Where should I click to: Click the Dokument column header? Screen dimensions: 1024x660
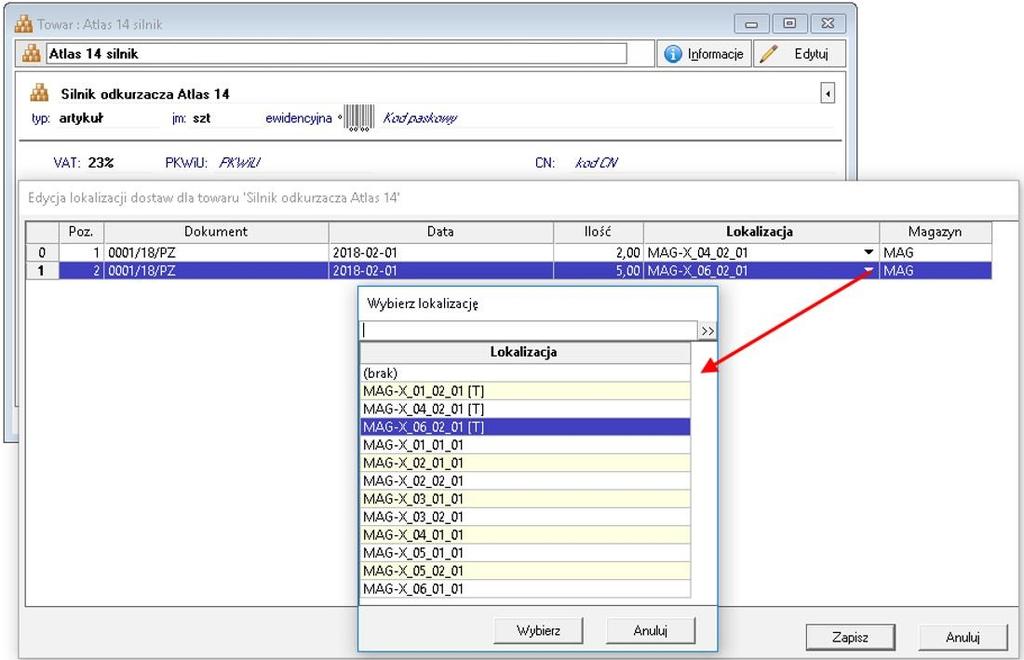pyautogui.click(x=216, y=231)
